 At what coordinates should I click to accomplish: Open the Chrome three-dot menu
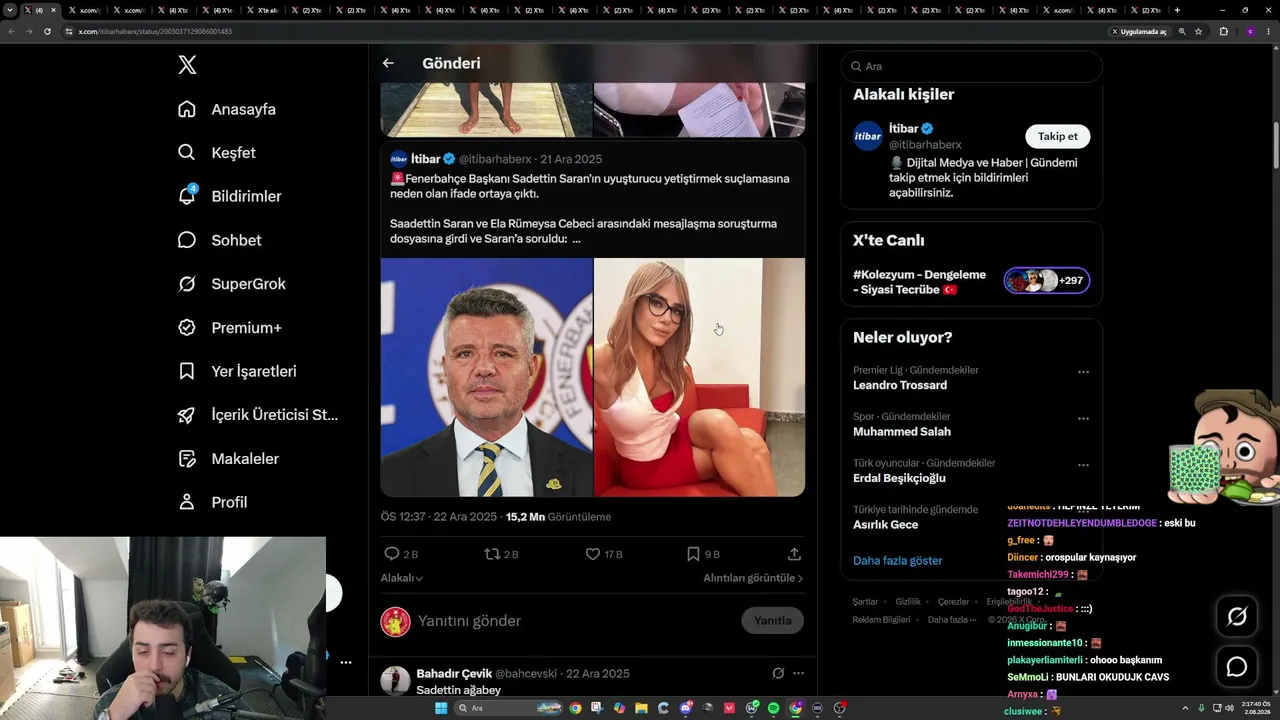[1270, 31]
